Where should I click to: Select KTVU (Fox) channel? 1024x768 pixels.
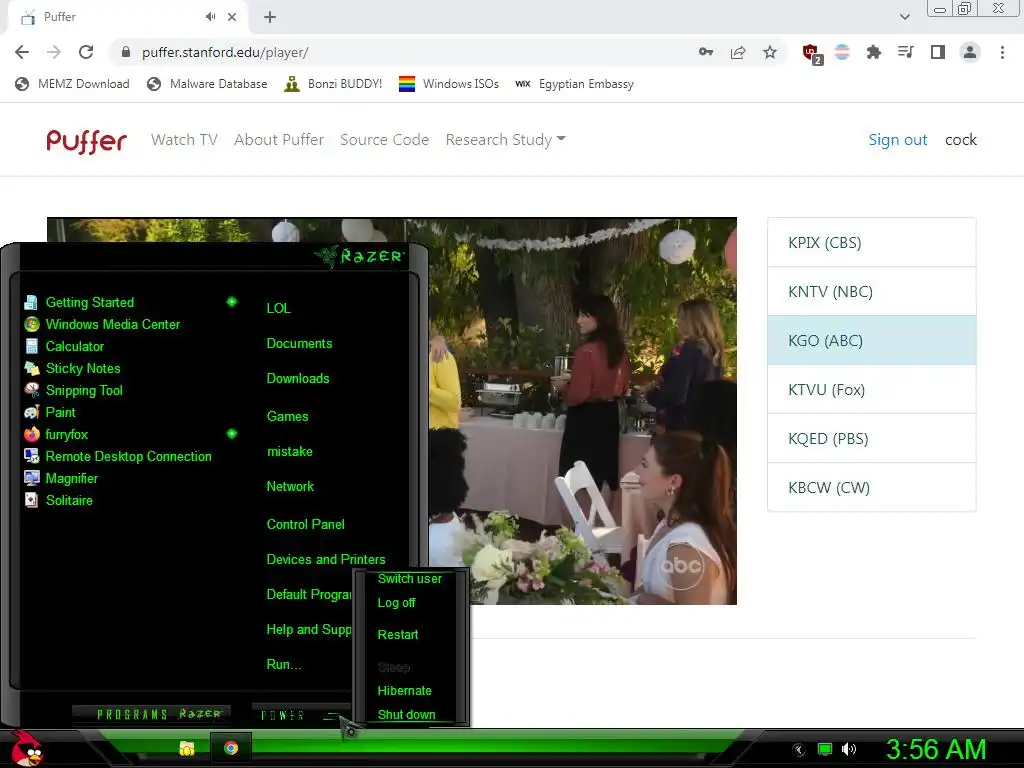point(872,389)
